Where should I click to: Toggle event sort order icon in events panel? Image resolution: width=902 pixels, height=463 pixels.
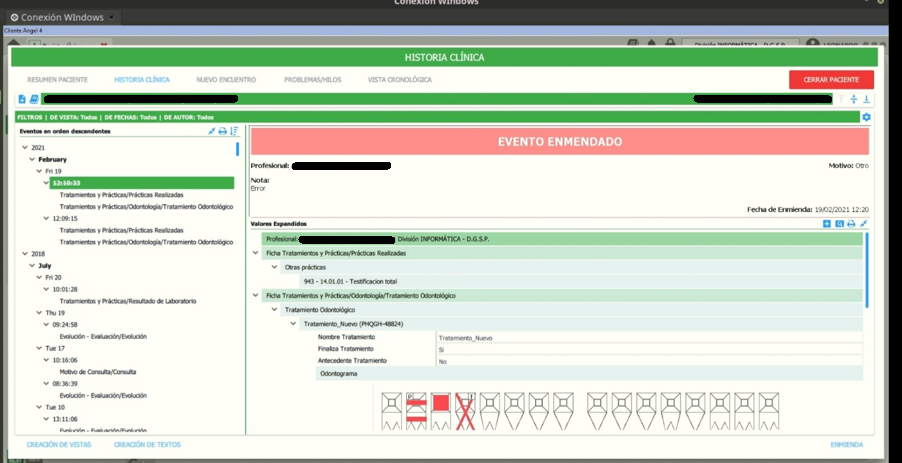[x=234, y=131]
